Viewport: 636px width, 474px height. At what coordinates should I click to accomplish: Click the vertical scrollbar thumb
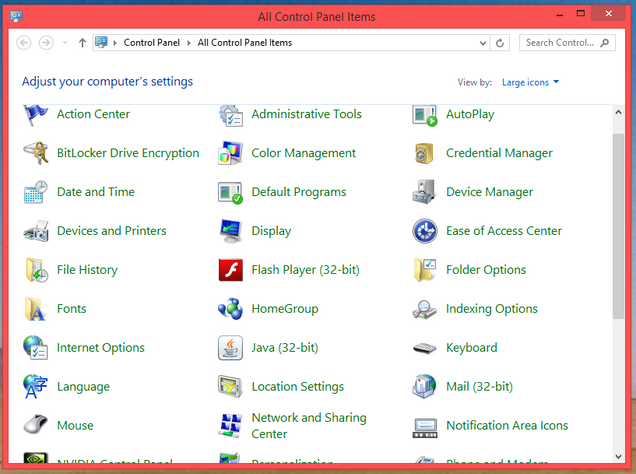coord(618,226)
